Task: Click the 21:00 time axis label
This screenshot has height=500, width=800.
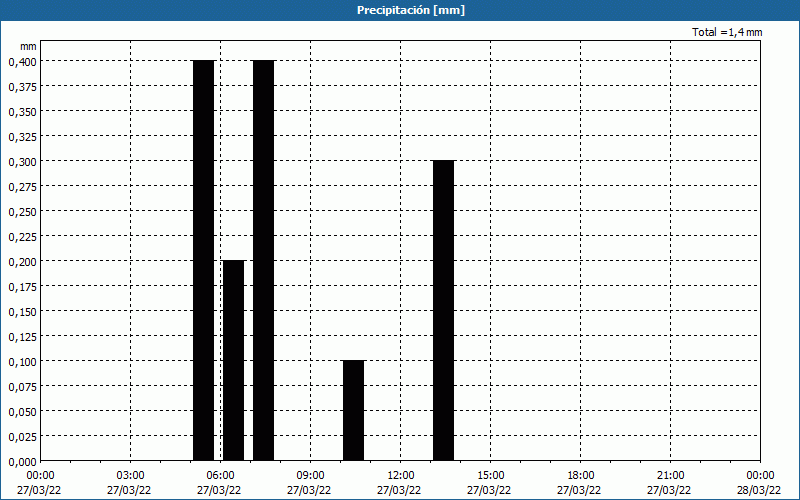Action: [670, 476]
